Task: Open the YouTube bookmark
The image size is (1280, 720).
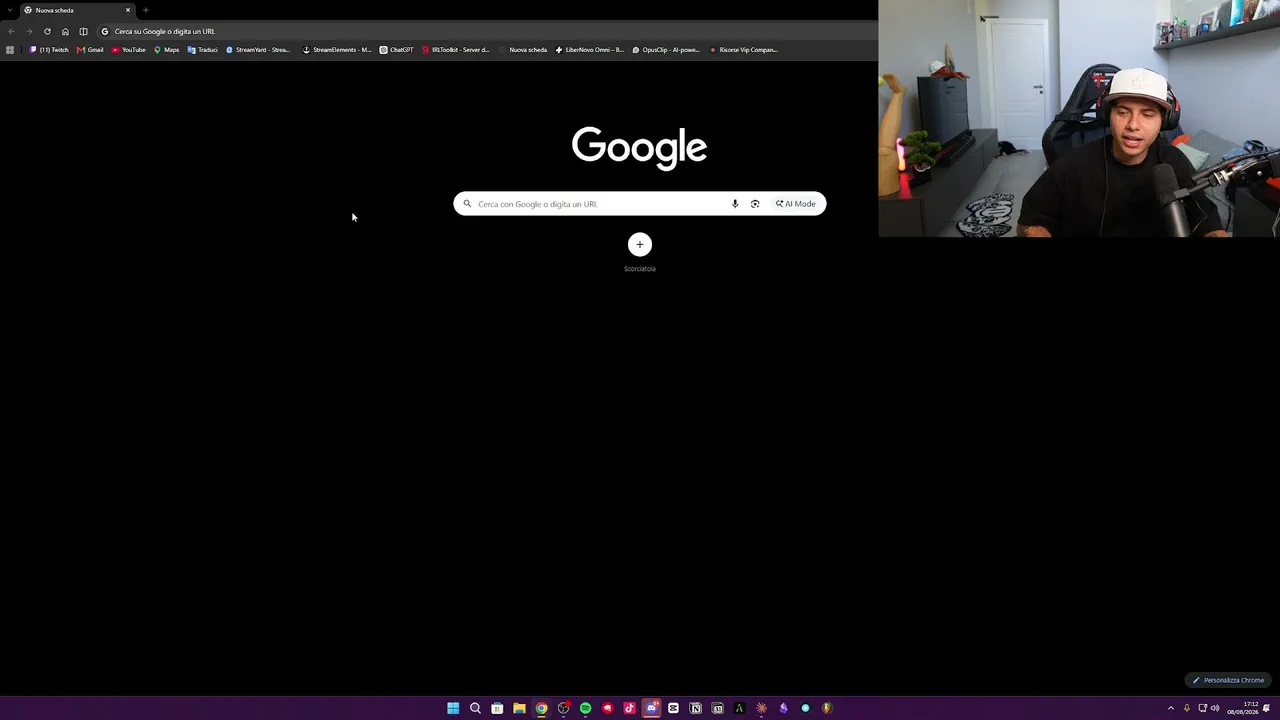Action: [x=129, y=50]
